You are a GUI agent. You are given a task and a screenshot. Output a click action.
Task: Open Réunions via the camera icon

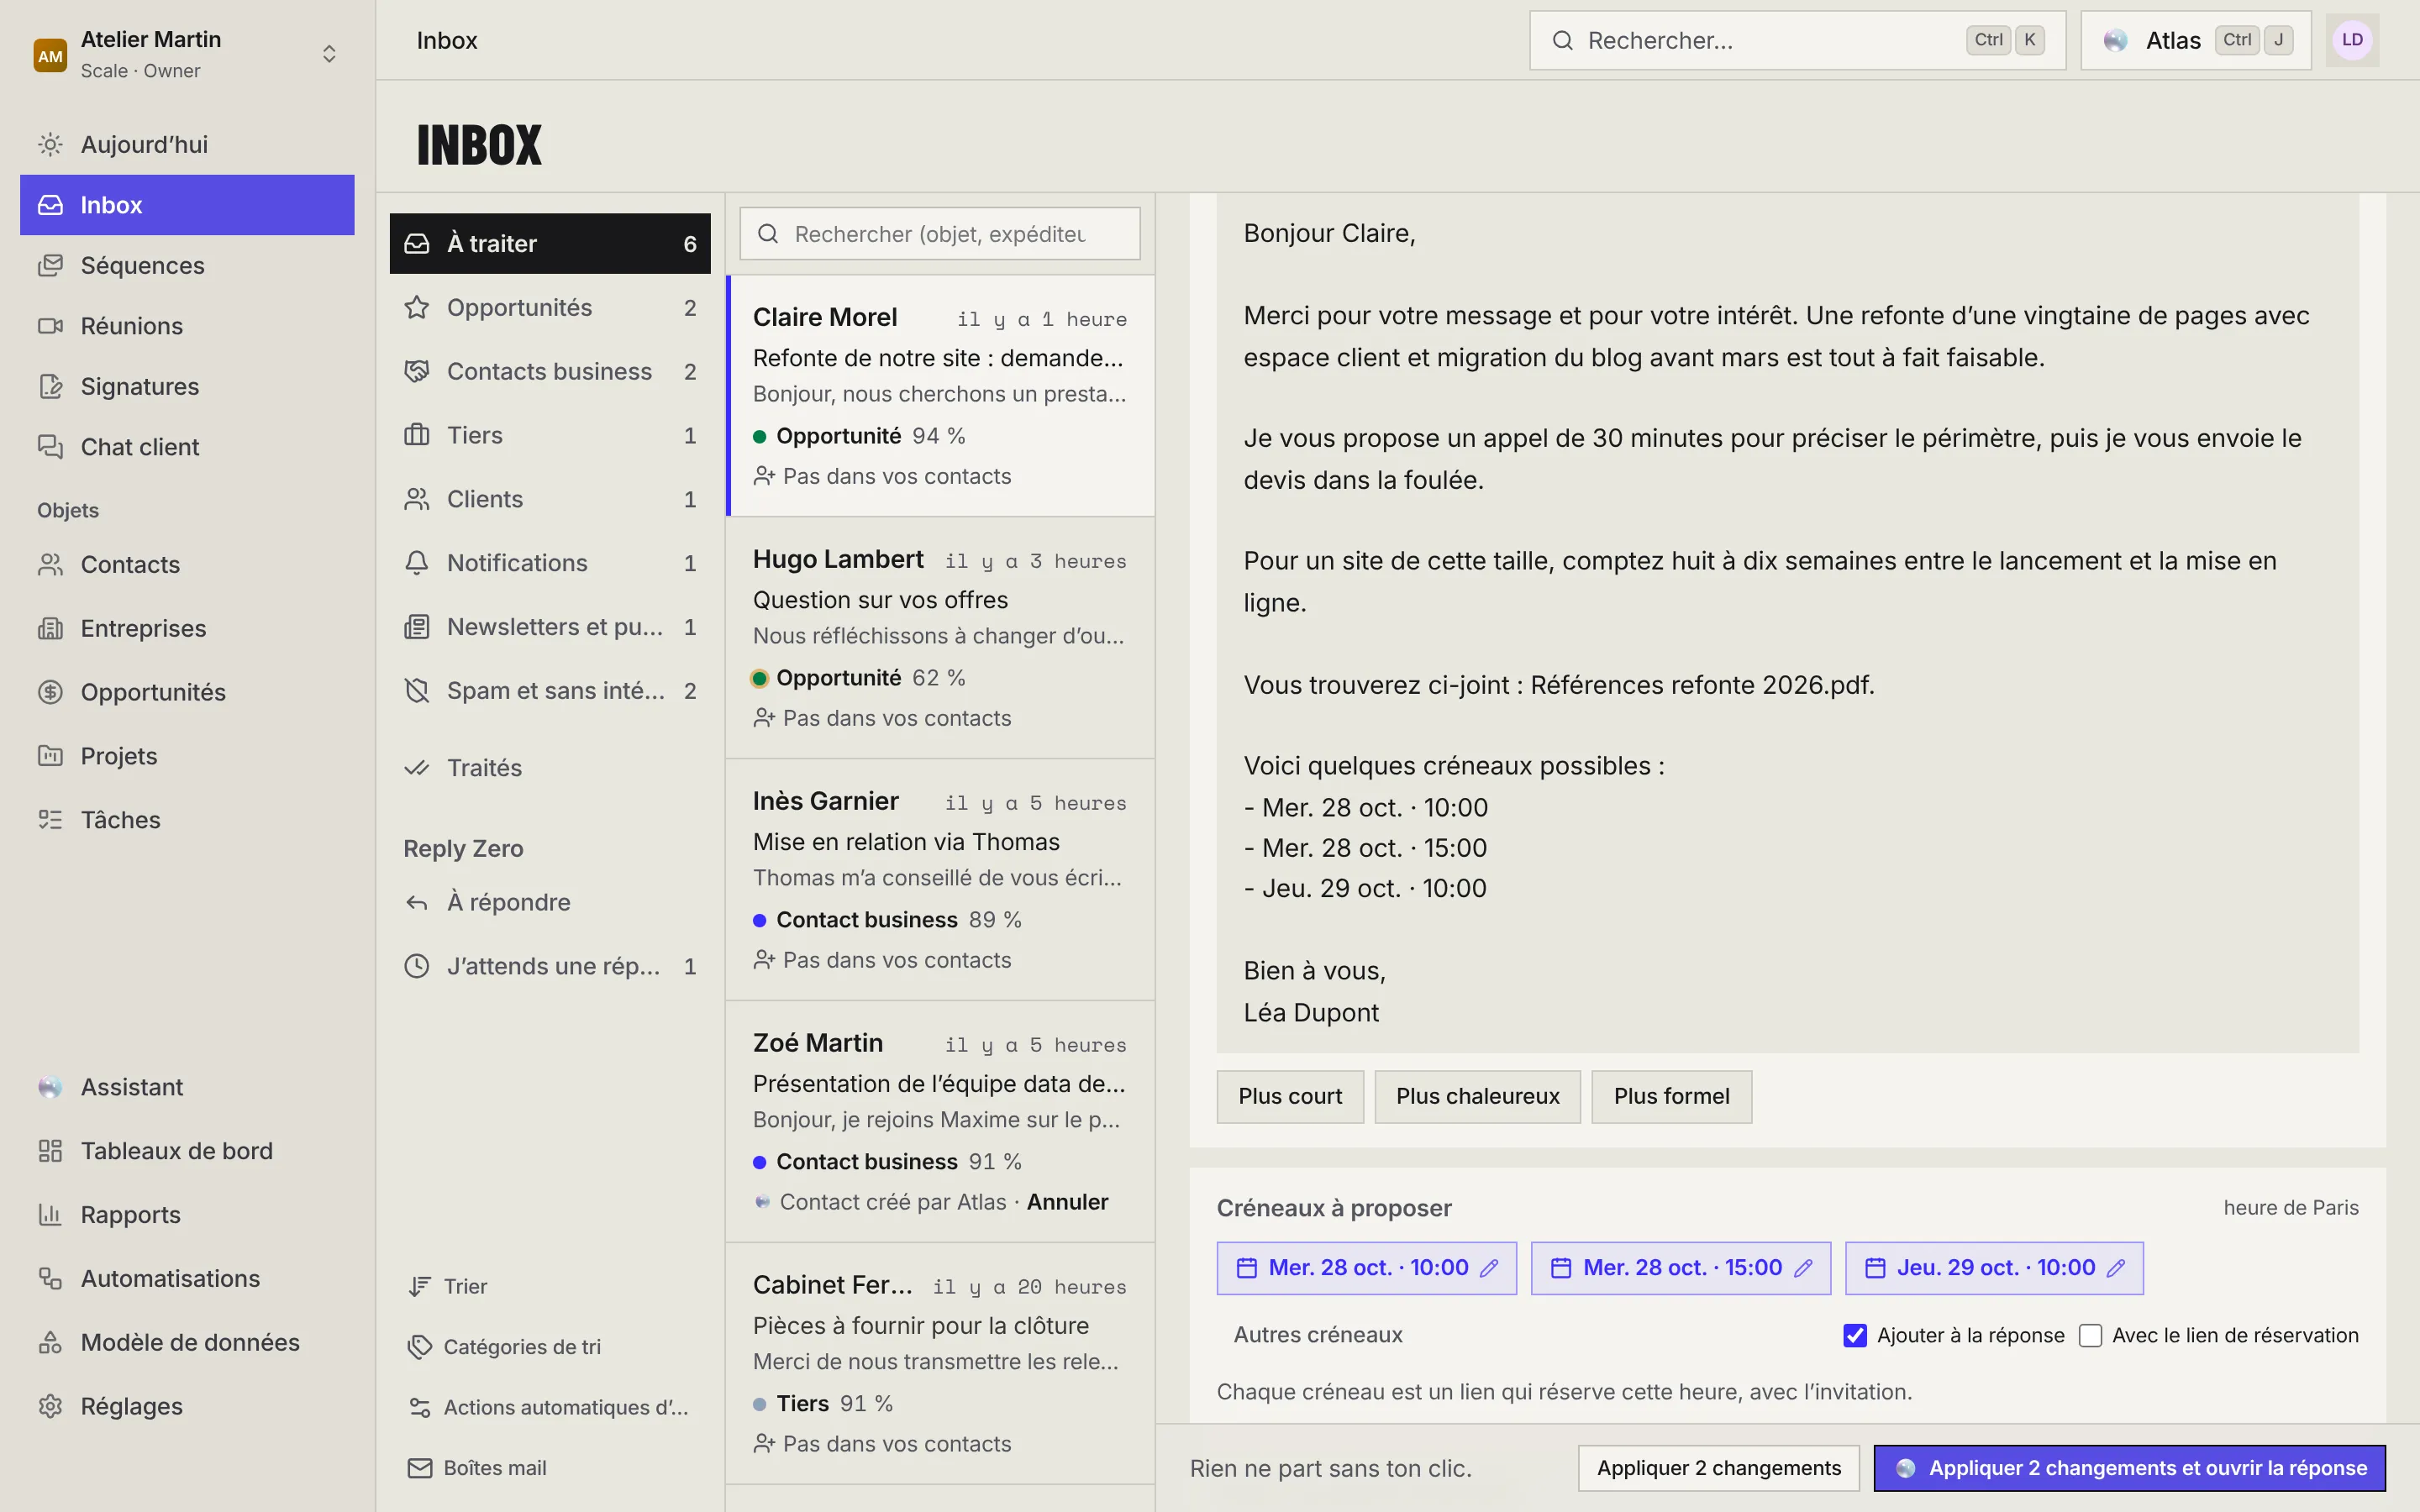tap(50, 326)
